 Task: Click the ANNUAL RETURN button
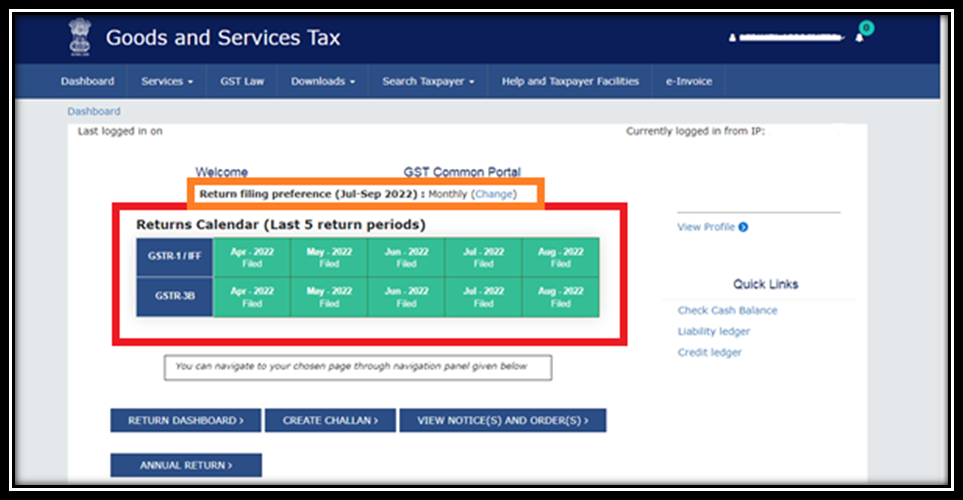click(x=185, y=465)
